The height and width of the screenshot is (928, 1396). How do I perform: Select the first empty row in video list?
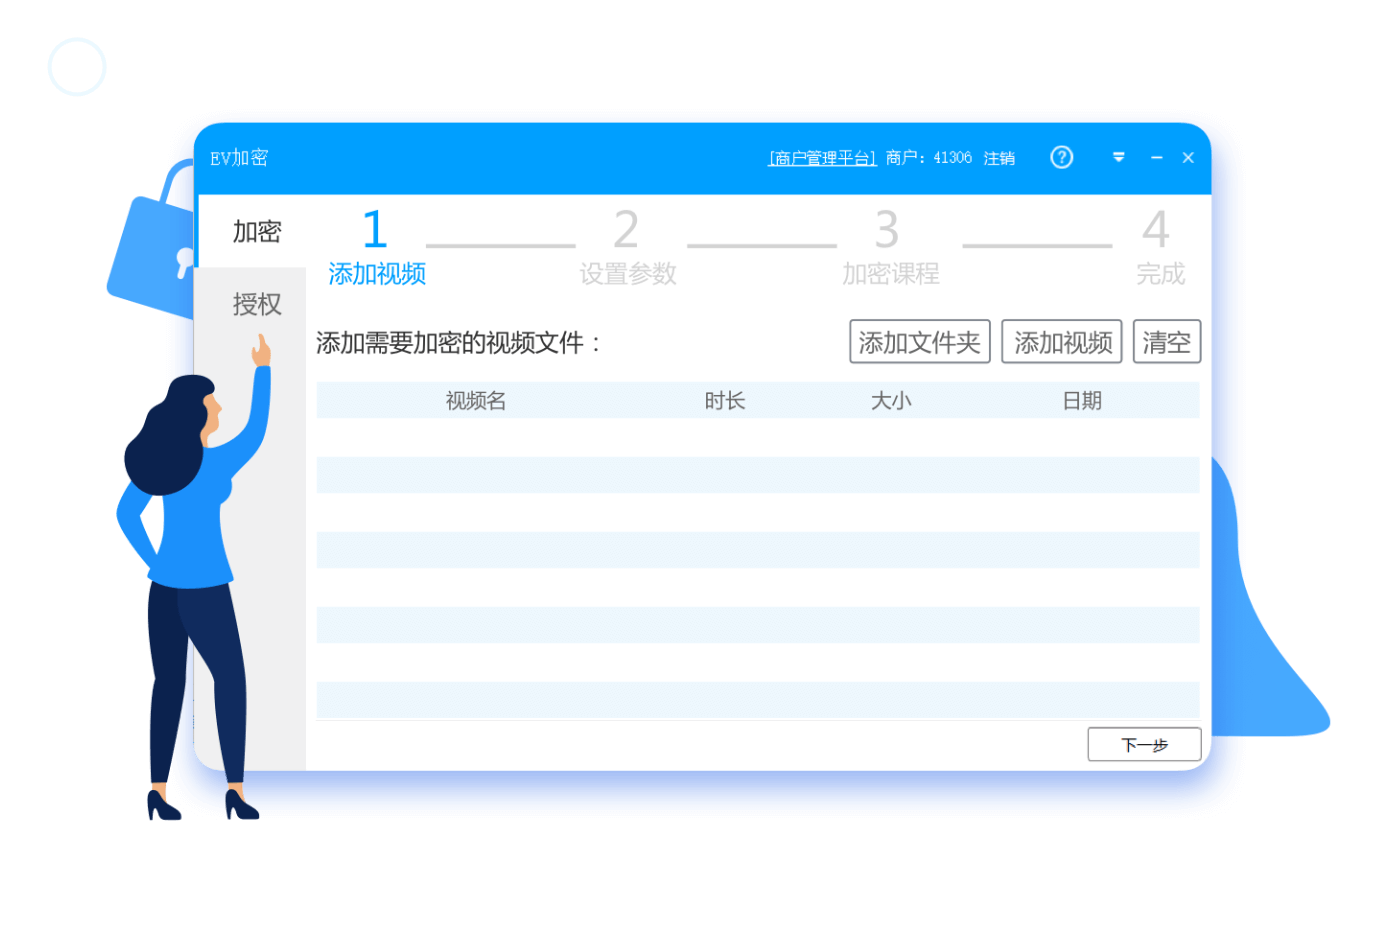click(757, 475)
